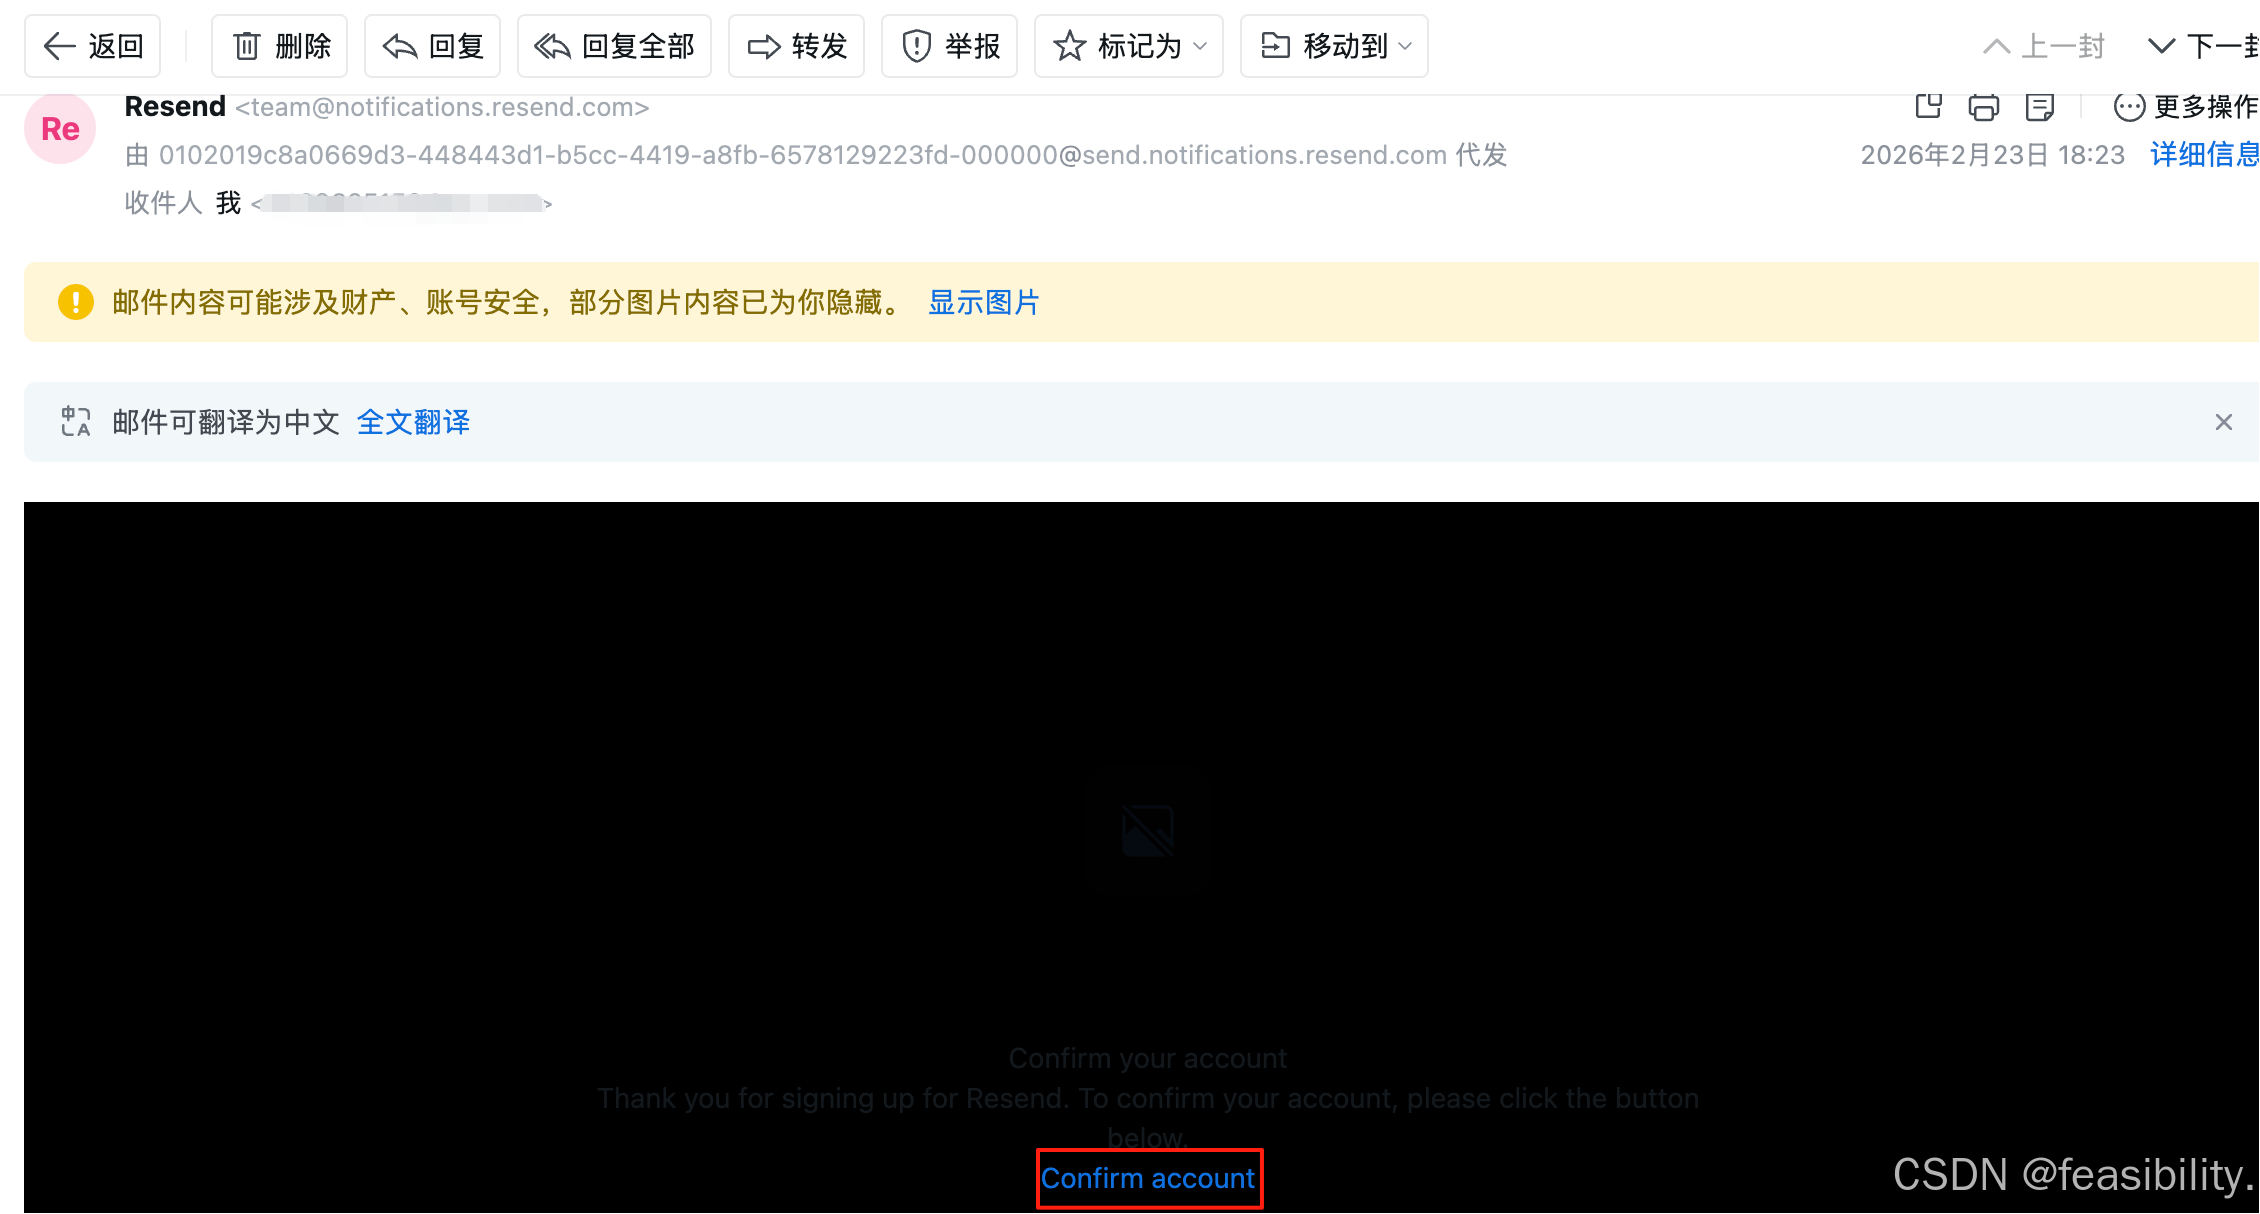Viewport: 2260px width, 1214px height.
Task: Expand the 移动到 move-to dropdown
Action: coord(1334,46)
